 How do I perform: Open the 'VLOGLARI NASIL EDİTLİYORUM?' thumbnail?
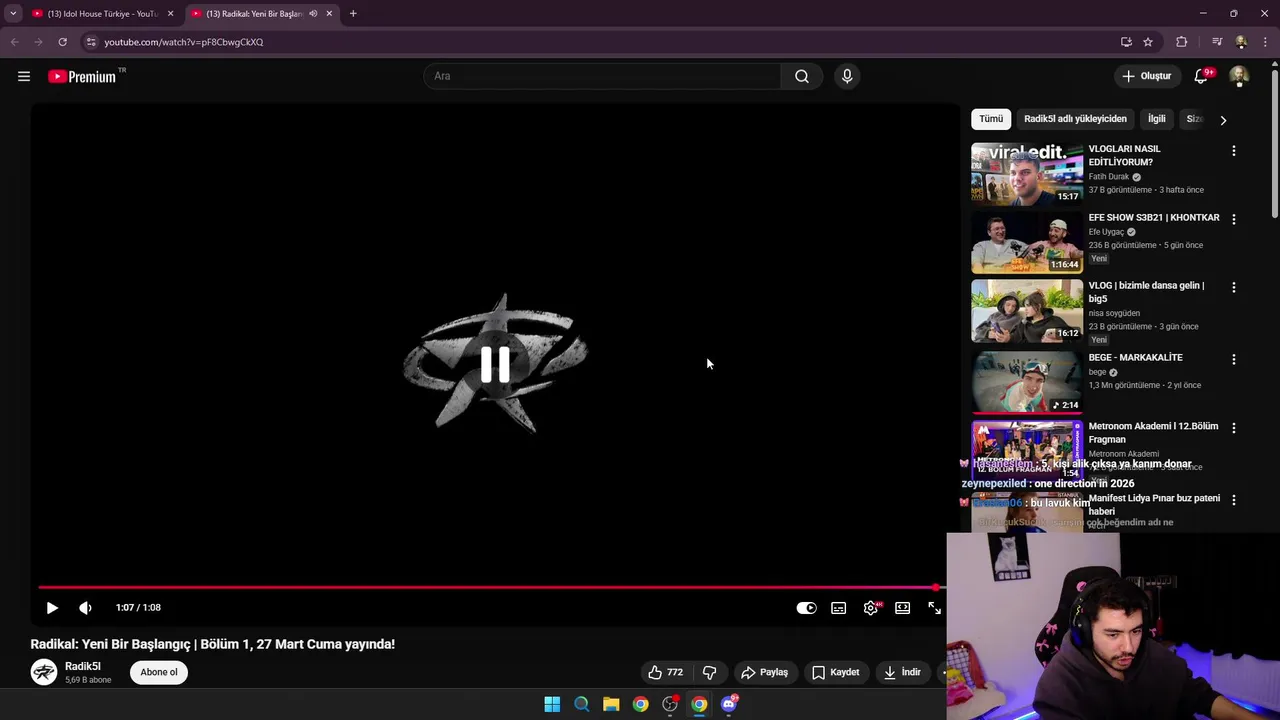tap(1027, 174)
